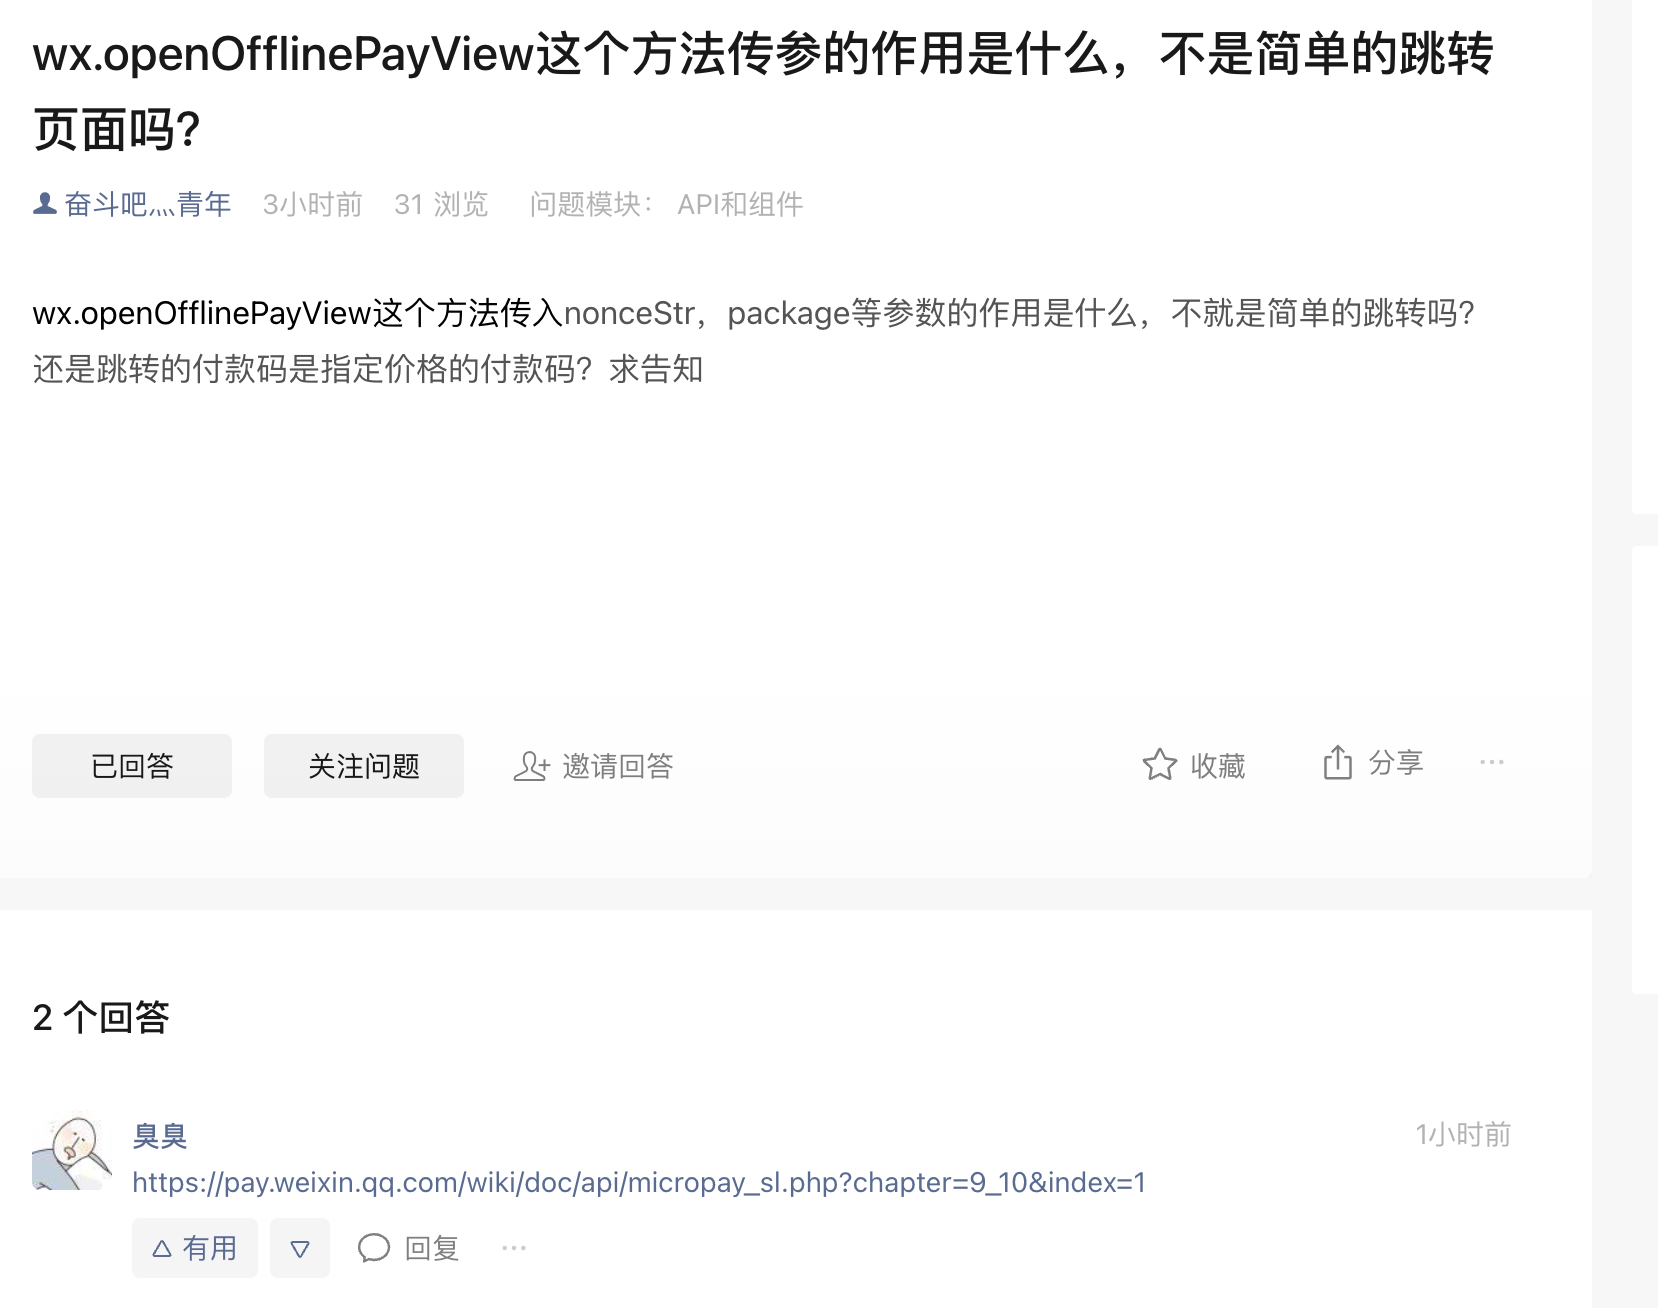Screen dimensions: 1658x1308
Task: Open the answer's three-dot more options
Action: 514,1248
